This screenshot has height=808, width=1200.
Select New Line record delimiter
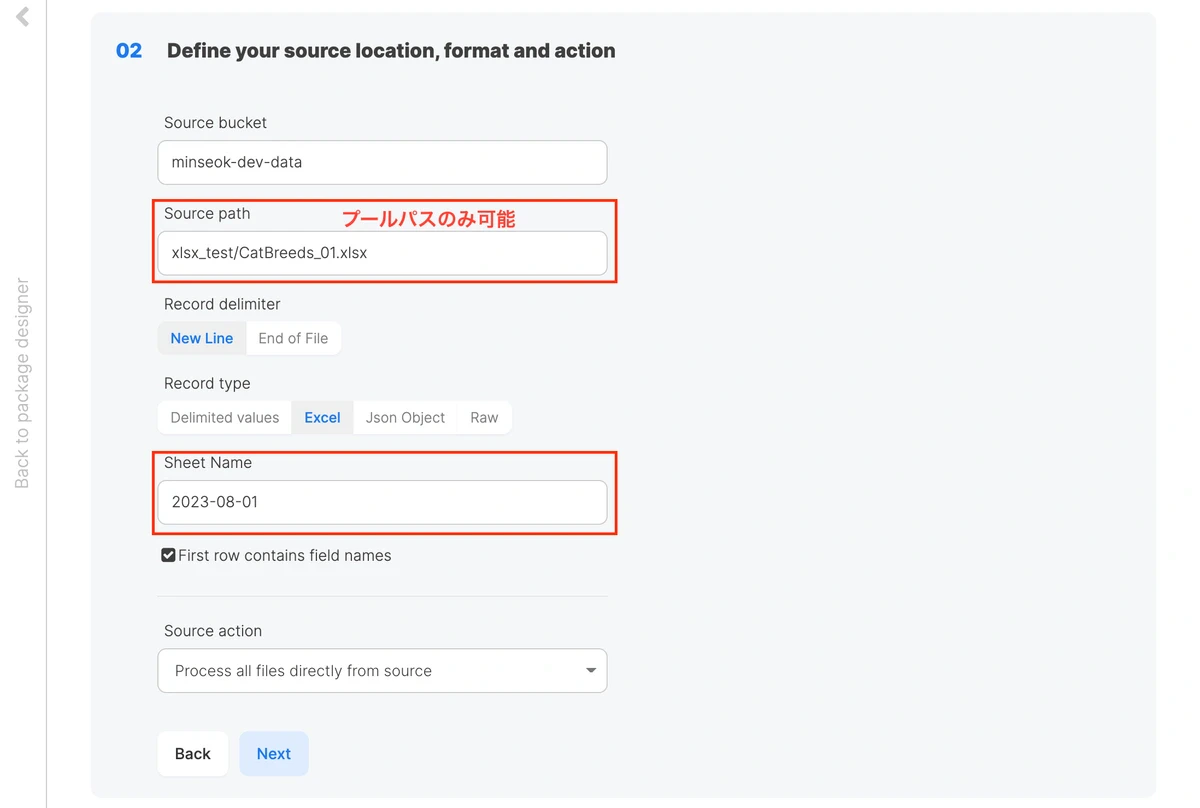202,338
